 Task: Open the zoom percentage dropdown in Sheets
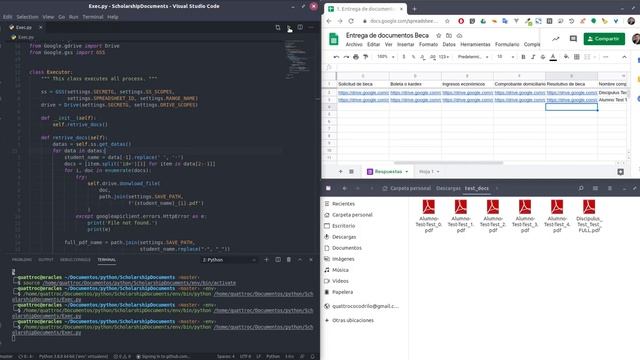point(386,57)
